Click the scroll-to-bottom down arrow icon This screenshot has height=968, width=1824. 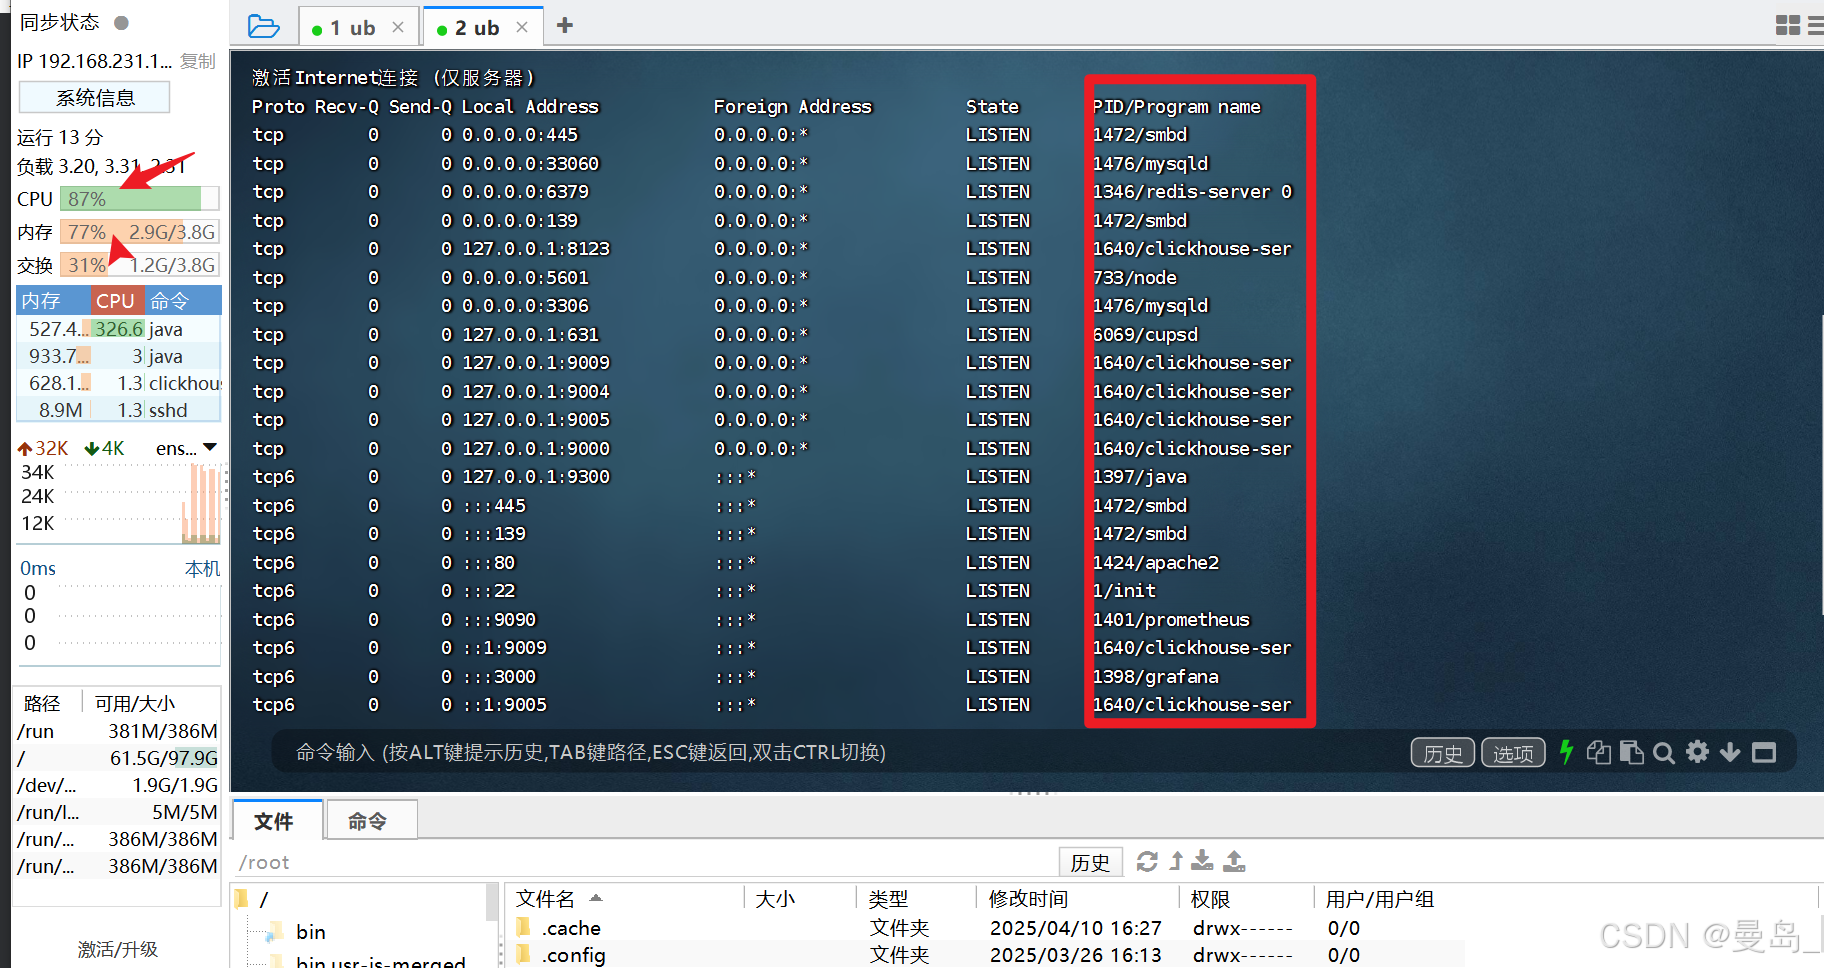coord(1730,752)
